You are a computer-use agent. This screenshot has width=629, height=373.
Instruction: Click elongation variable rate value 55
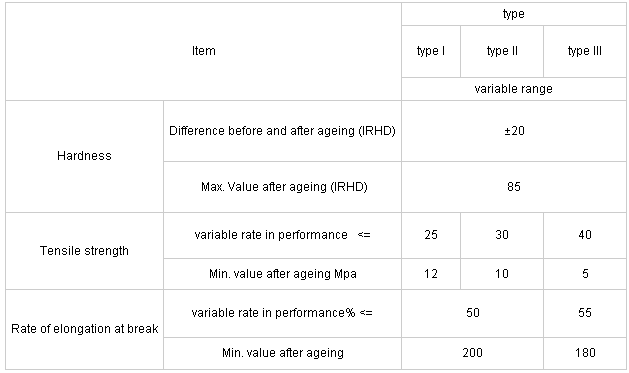pos(584,313)
